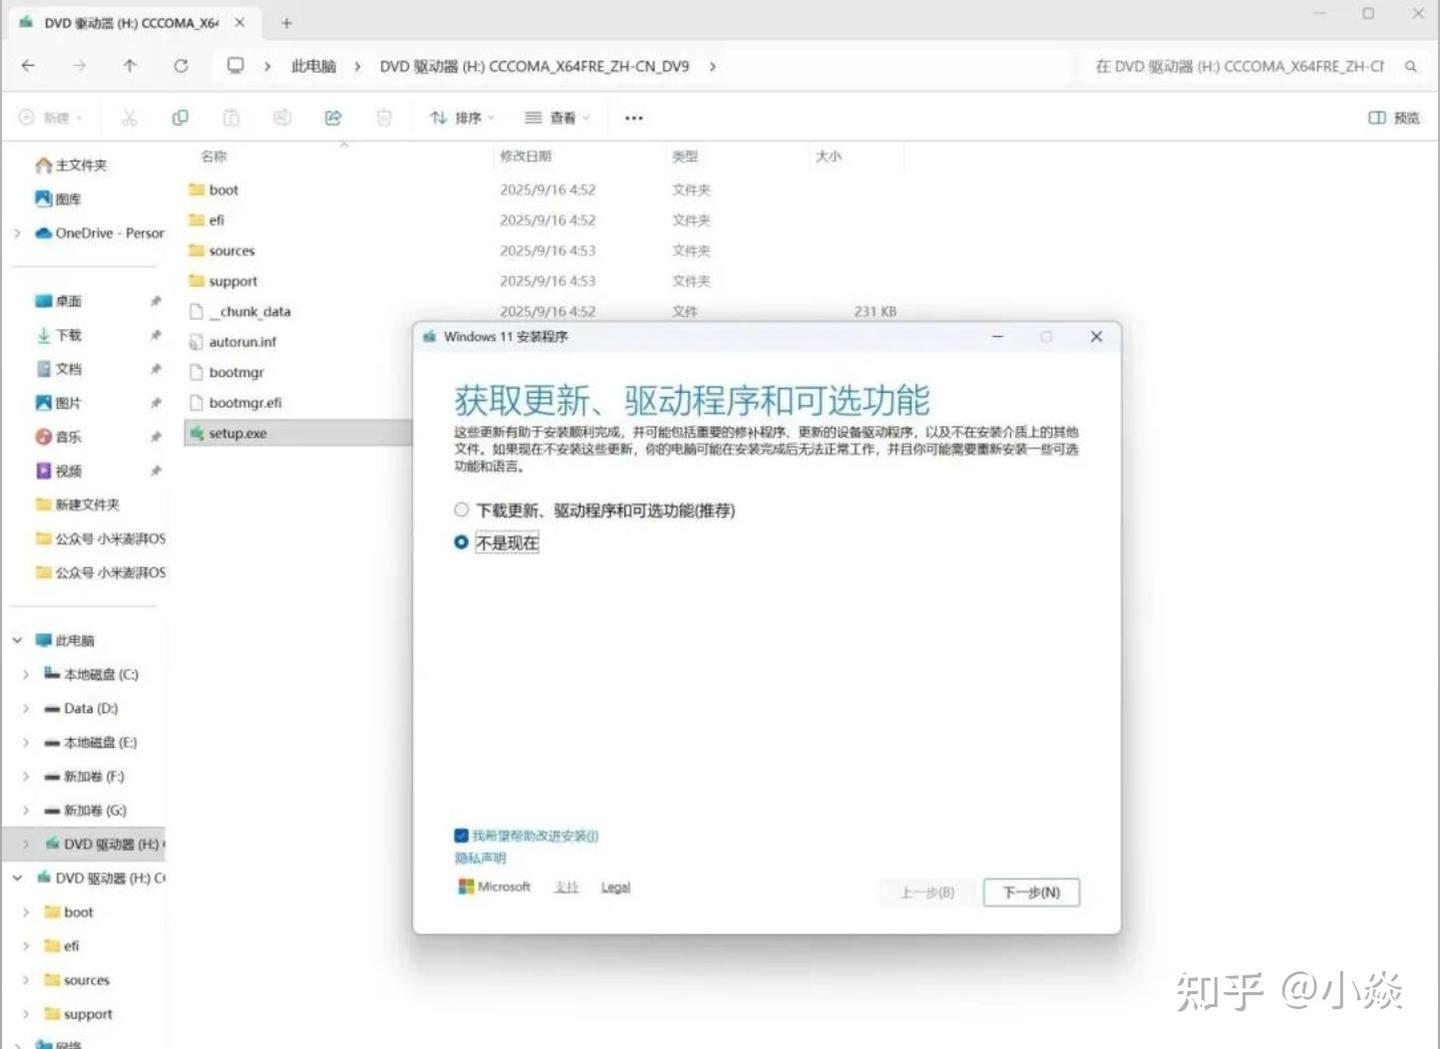Click the chevron after the DVD drive path
This screenshot has height=1049, width=1440.
tap(713, 66)
